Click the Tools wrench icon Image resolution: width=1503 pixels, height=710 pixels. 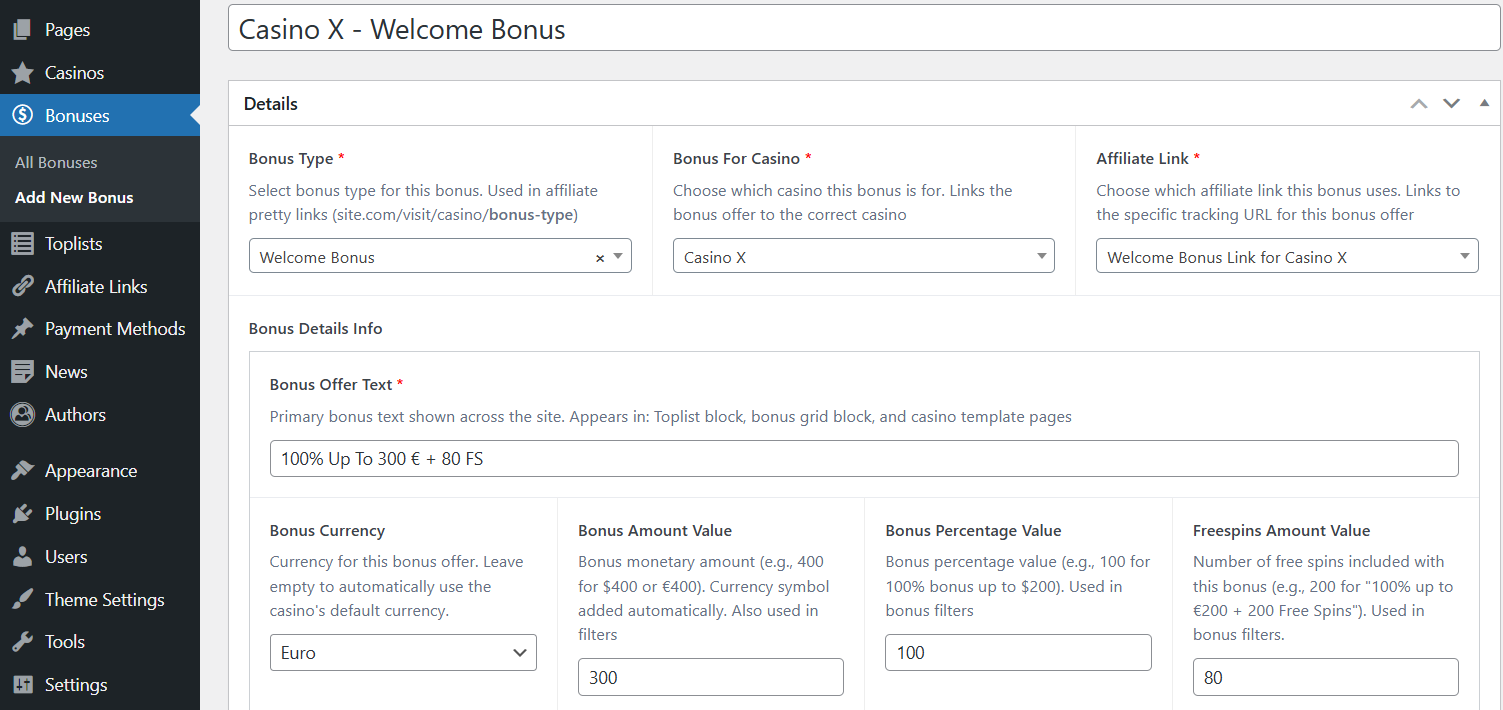click(22, 642)
